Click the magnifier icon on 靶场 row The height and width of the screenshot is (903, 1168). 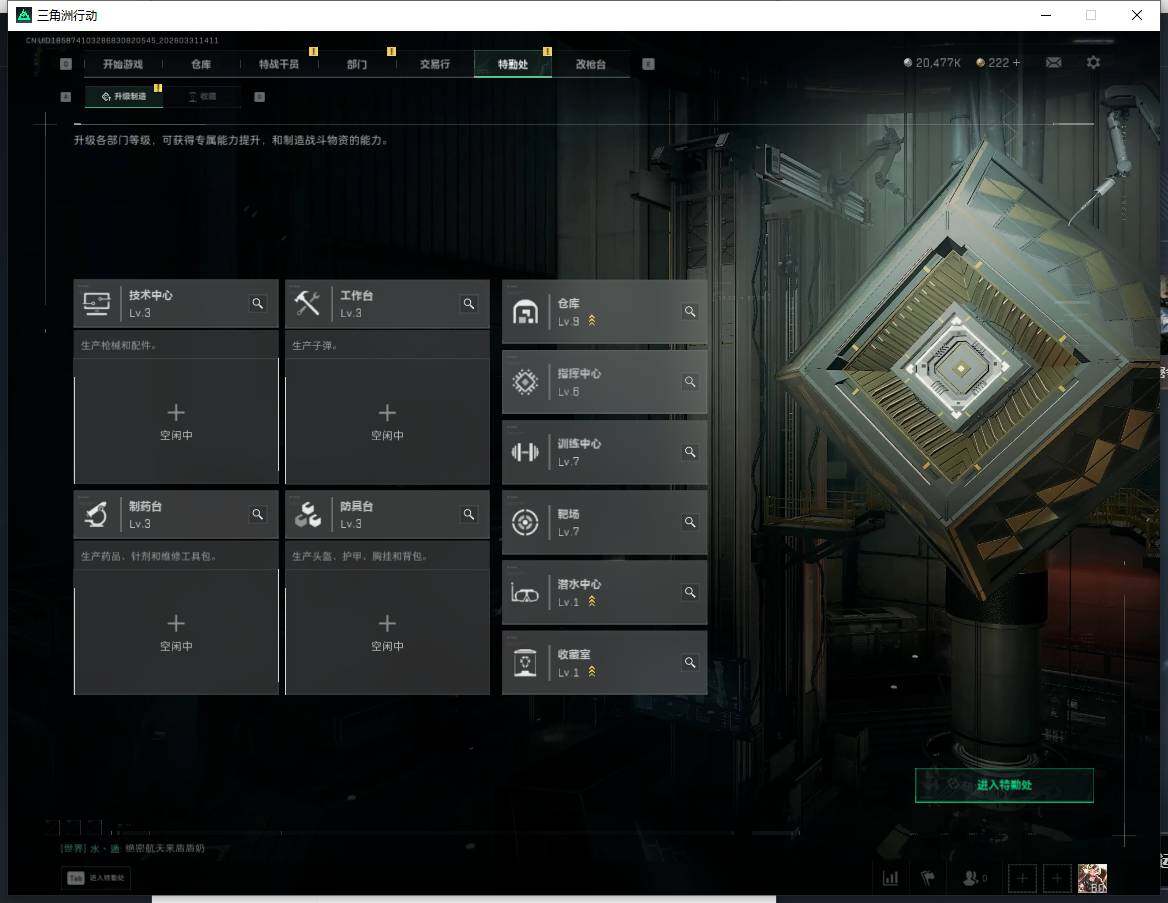690,522
